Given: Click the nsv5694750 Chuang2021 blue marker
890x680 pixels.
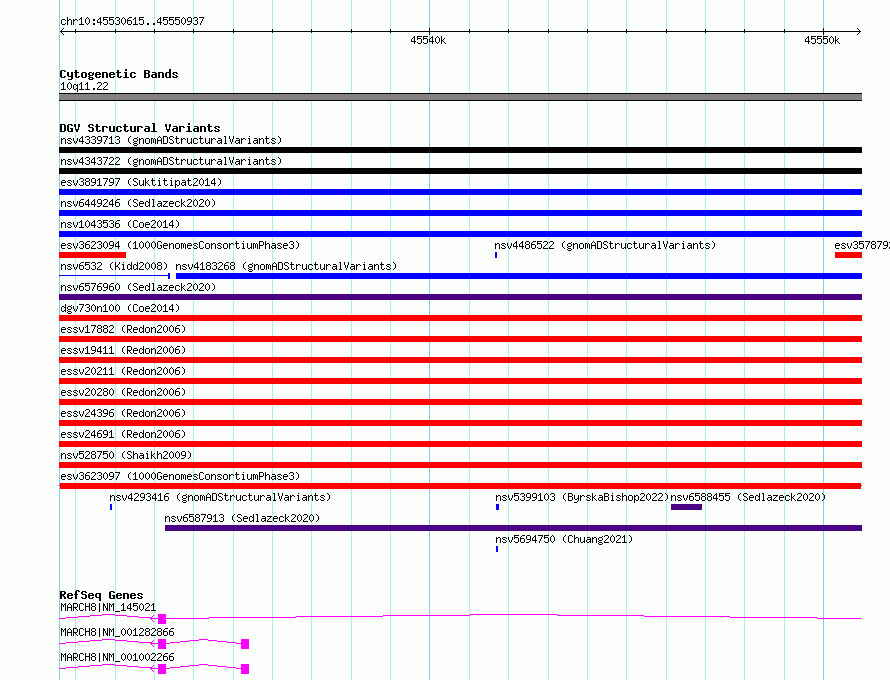Looking at the screenshot, I should pyautogui.click(x=497, y=549).
